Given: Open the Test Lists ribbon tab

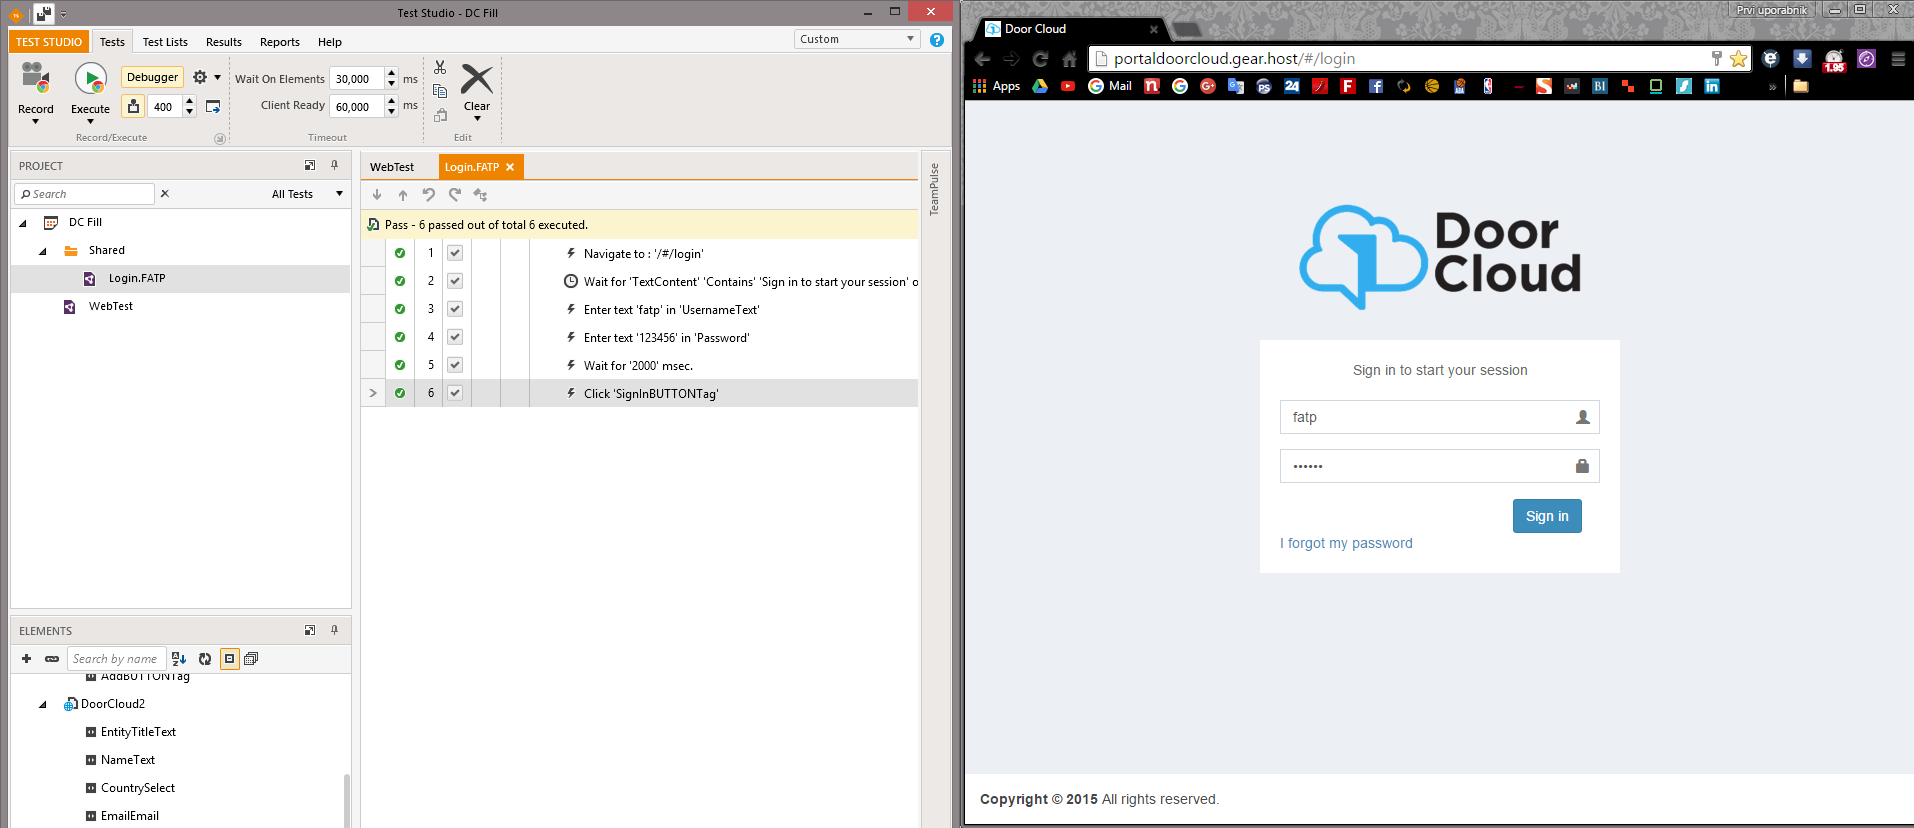Looking at the screenshot, I should coord(165,42).
